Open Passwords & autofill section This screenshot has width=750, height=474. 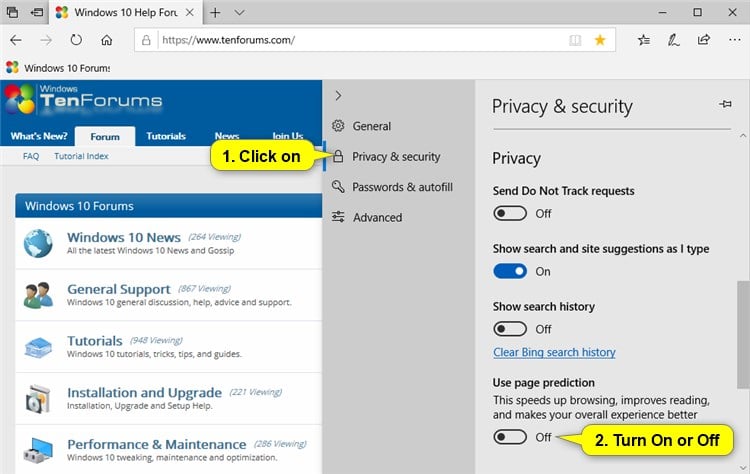402,187
